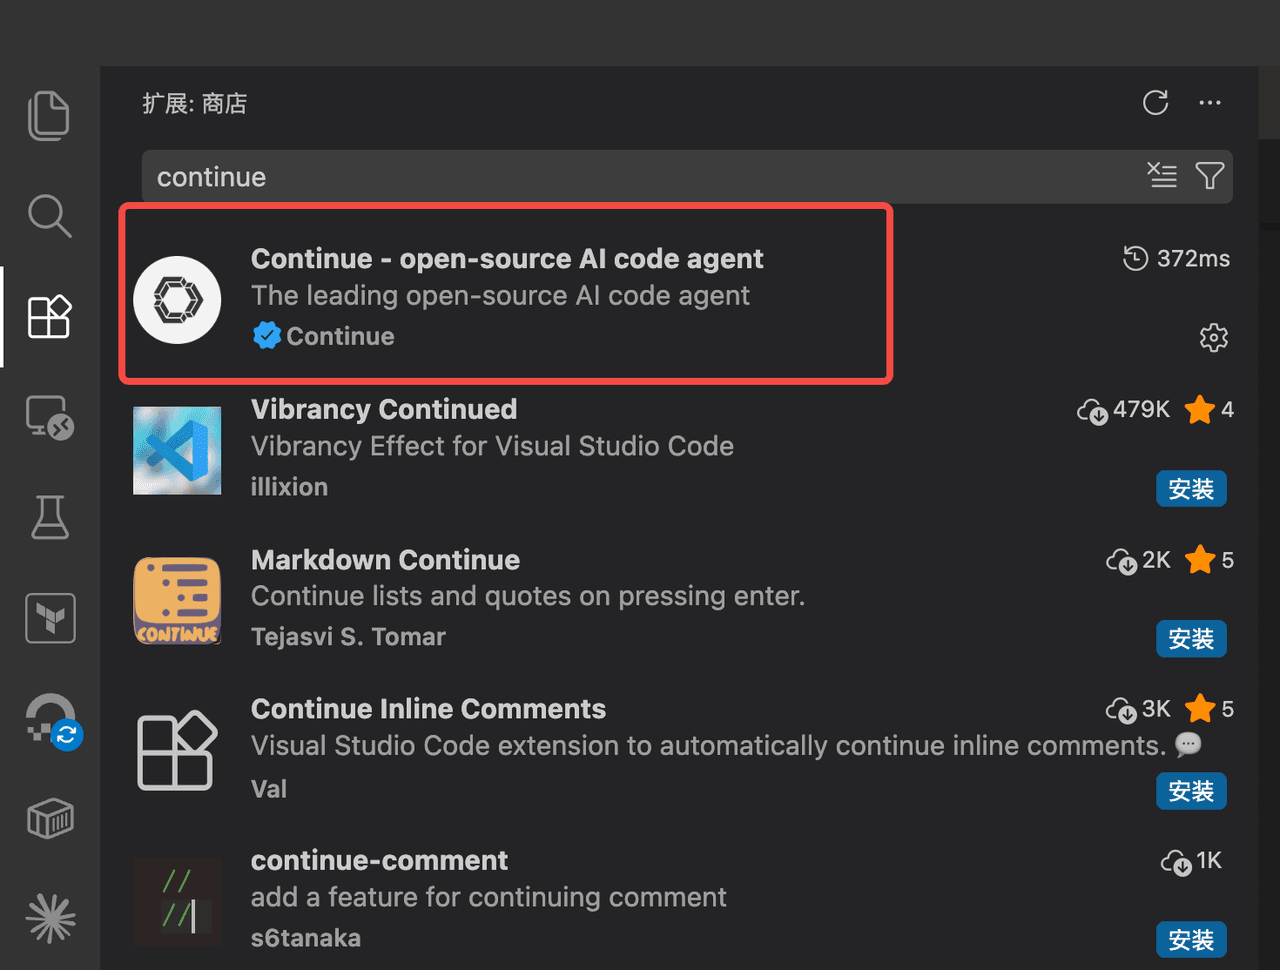Viewport: 1280px width, 970px height.
Task: Clear the extensions search results
Action: pyautogui.click(x=1162, y=176)
